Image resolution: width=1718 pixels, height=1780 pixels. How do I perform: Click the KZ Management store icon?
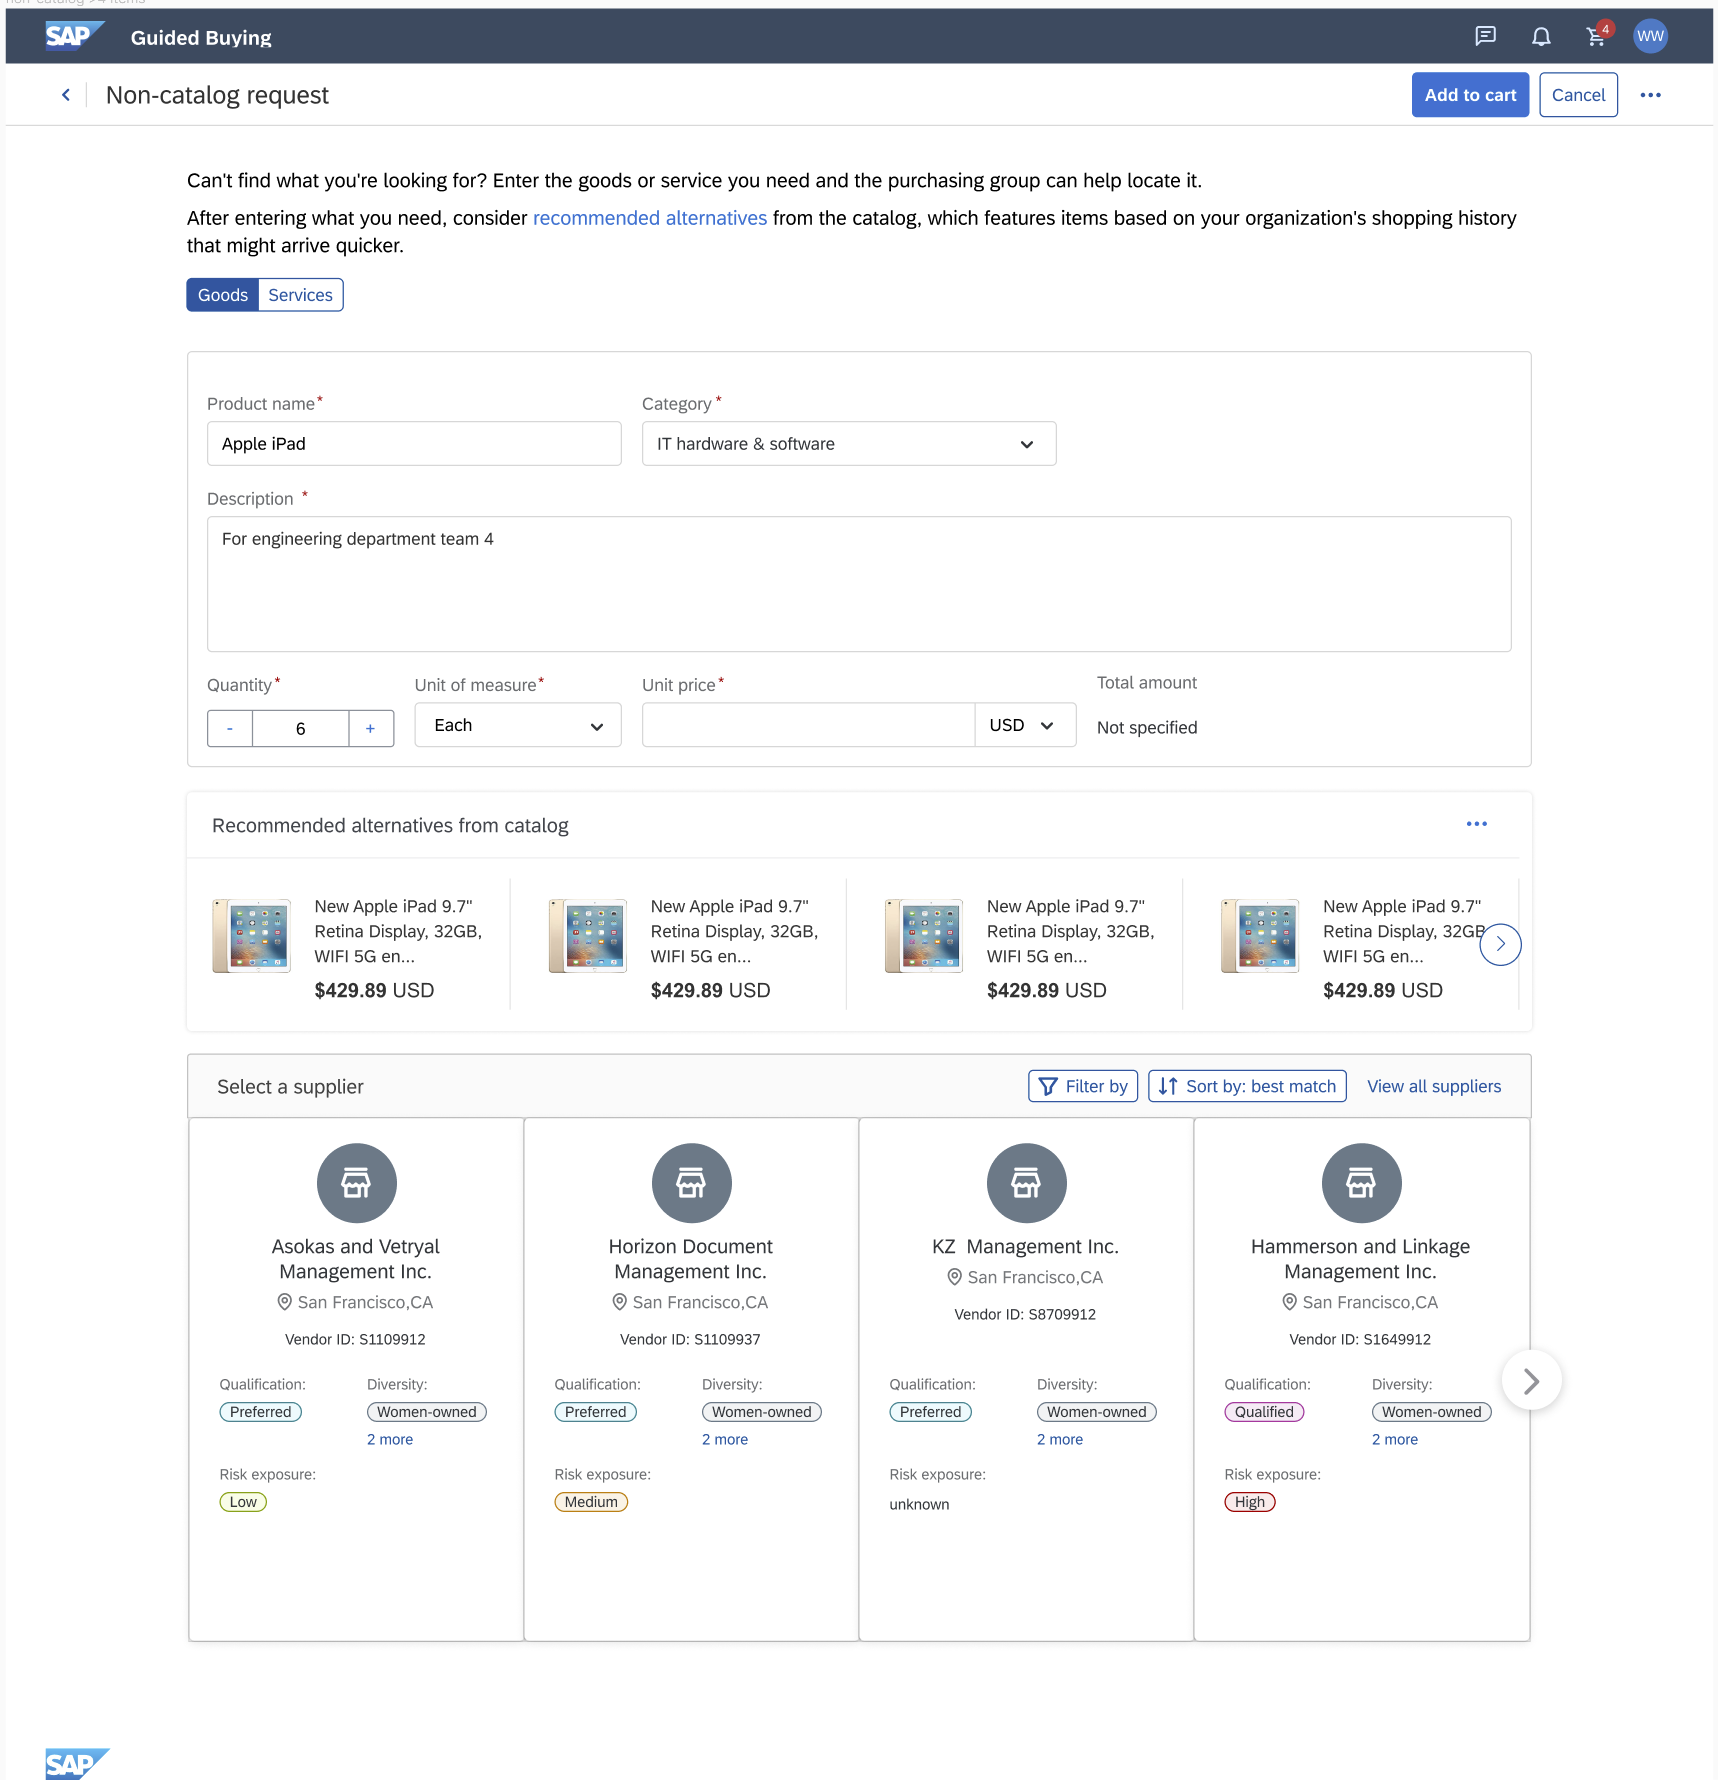[x=1027, y=1183]
